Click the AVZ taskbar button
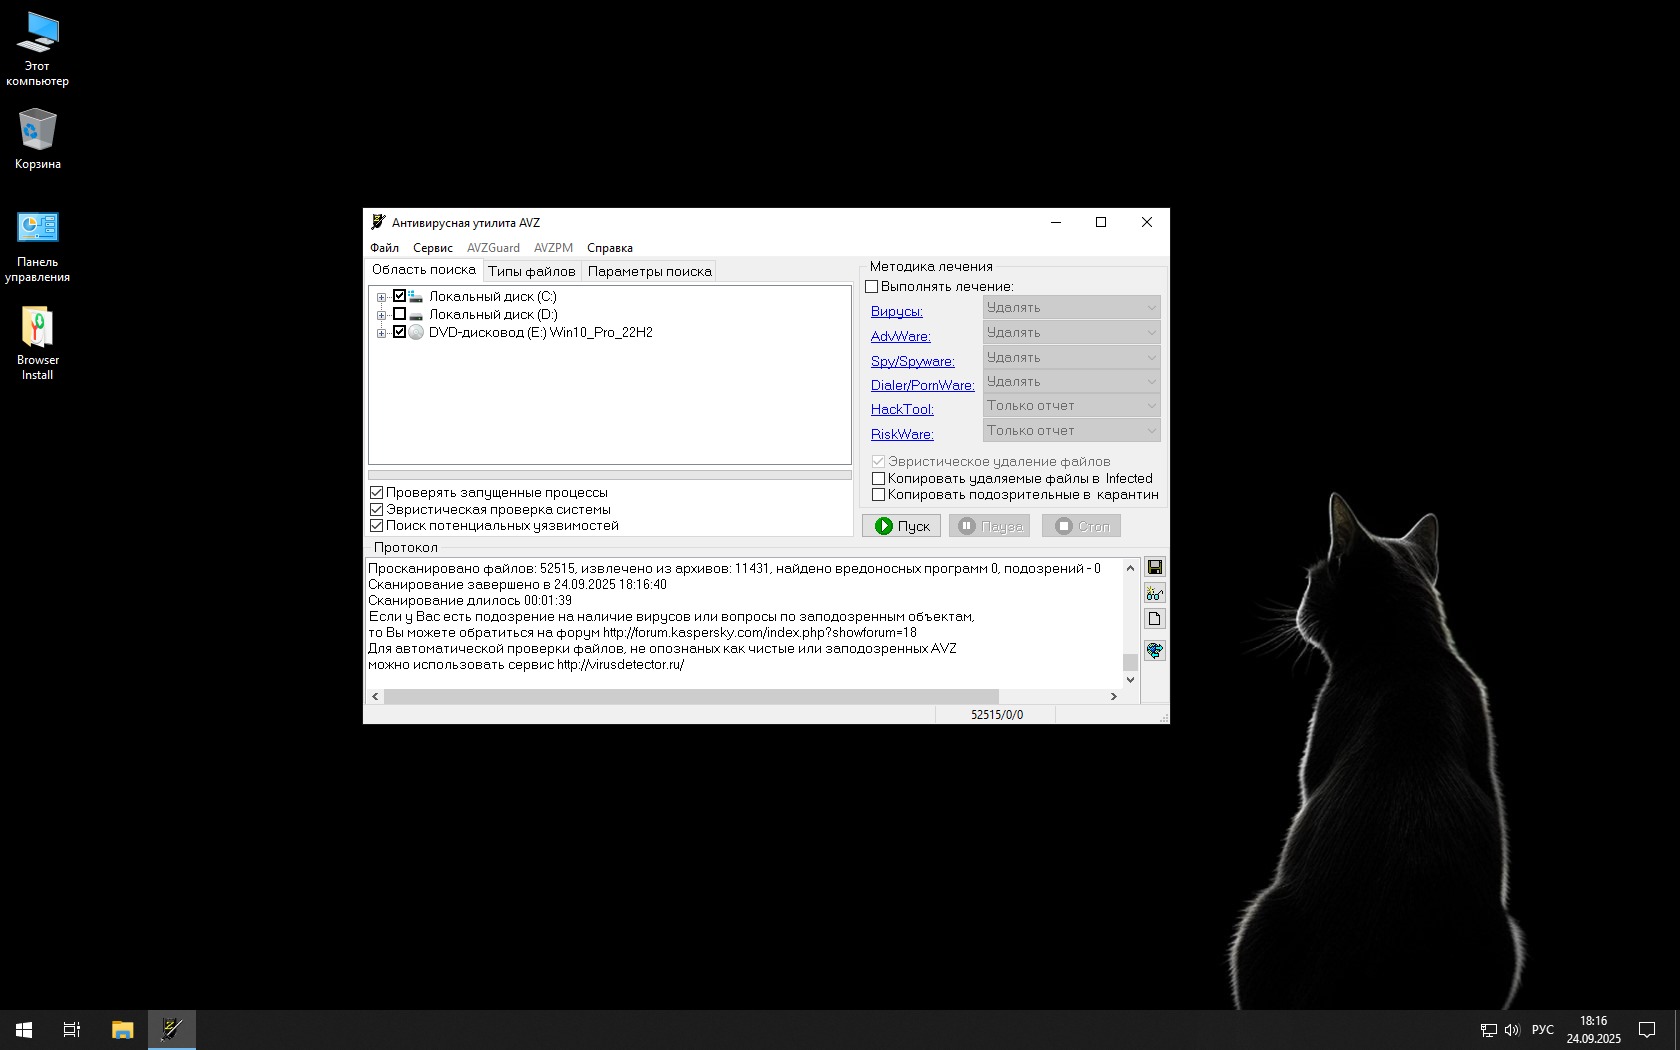 (172, 1030)
